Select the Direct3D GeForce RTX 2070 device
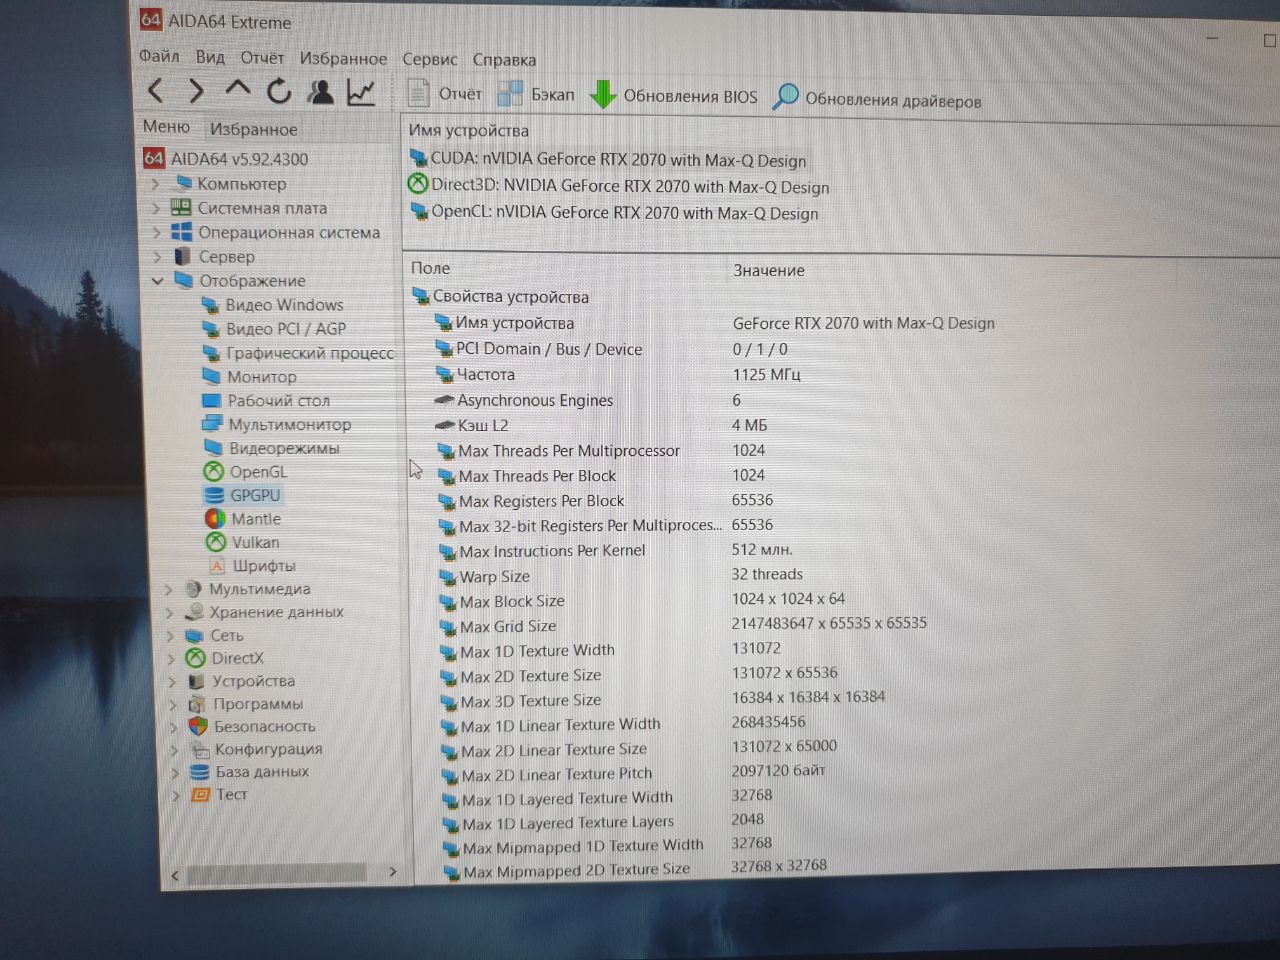The width and height of the screenshot is (1280, 960). [x=619, y=187]
